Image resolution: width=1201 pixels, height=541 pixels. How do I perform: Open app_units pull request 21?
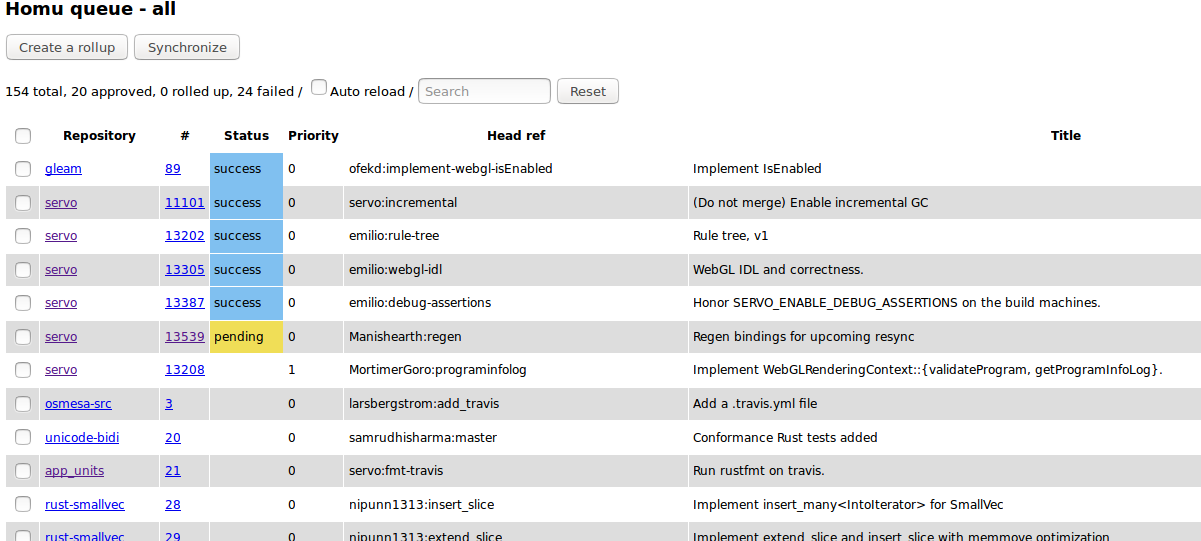(173, 471)
